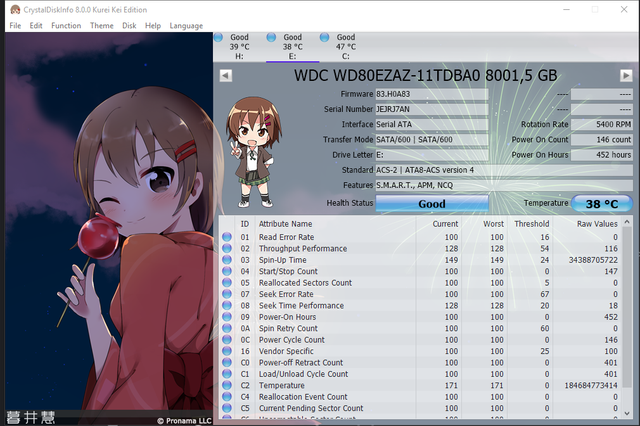Click status icon of Read Error Rate row
The image size is (640, 426).
click(x=227, y=237)
